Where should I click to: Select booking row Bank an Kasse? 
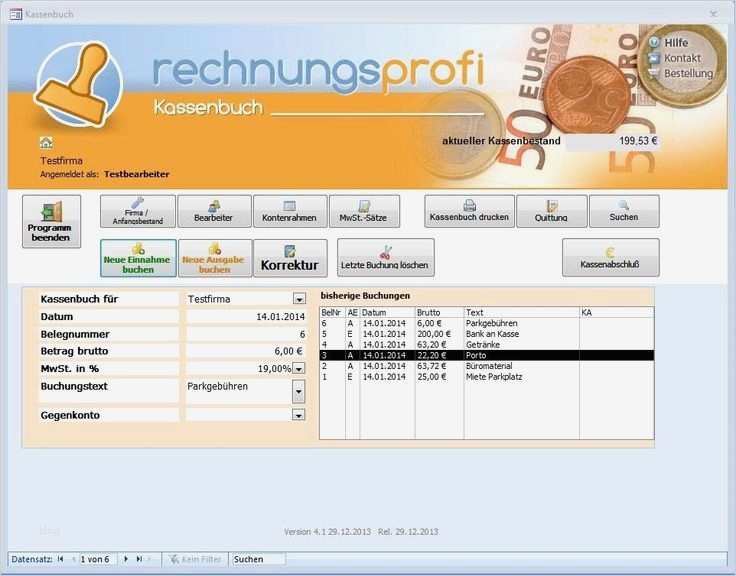tap(486, 334)
